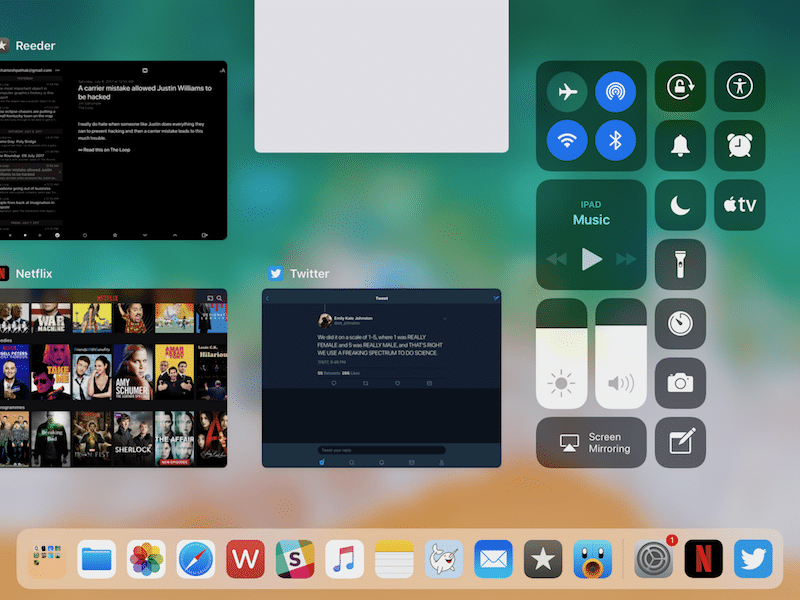Open Apple TV remote control

point(740,206)
